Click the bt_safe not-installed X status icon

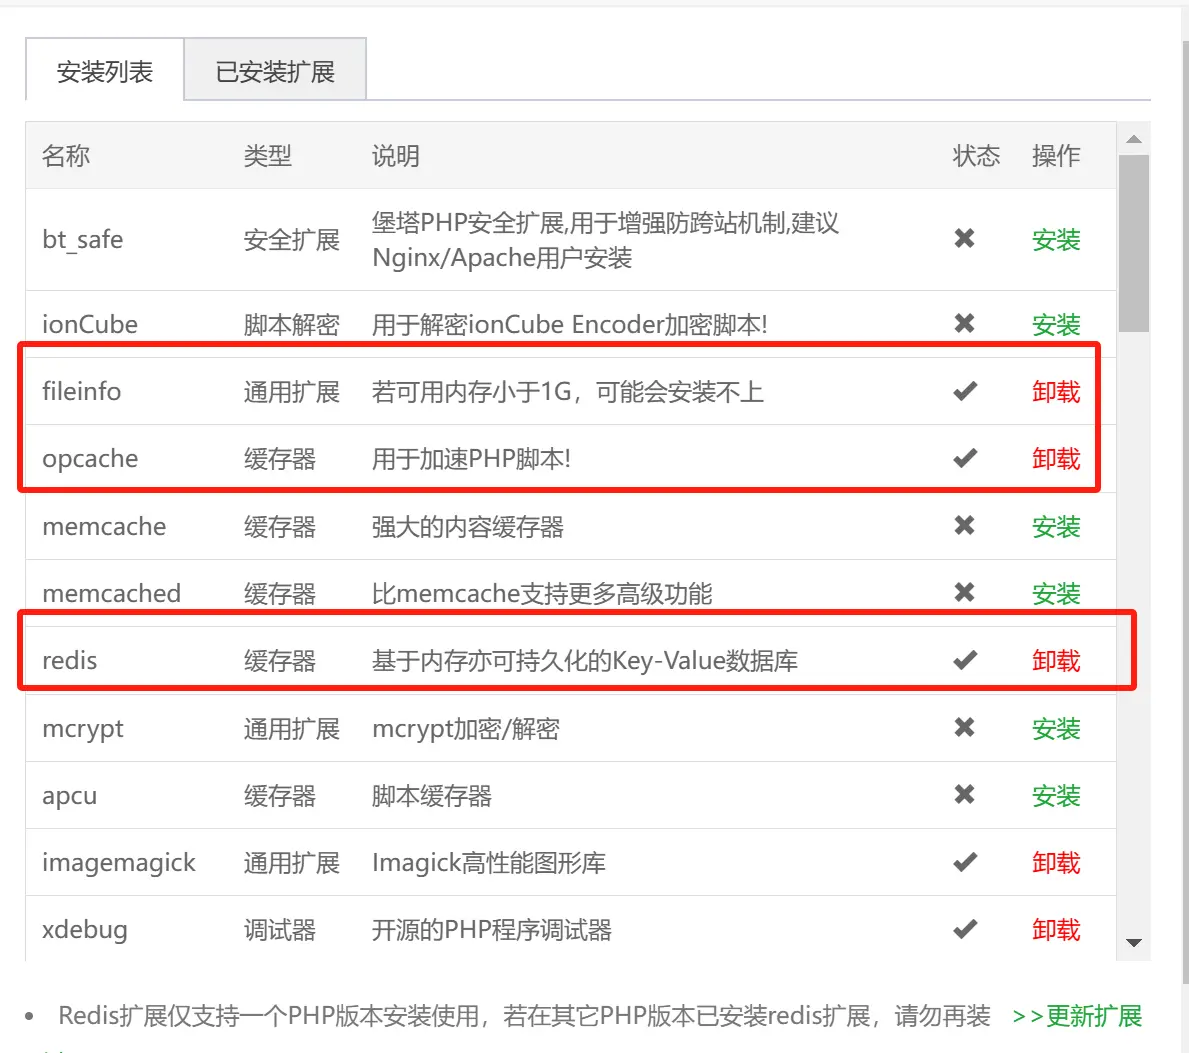964,238
